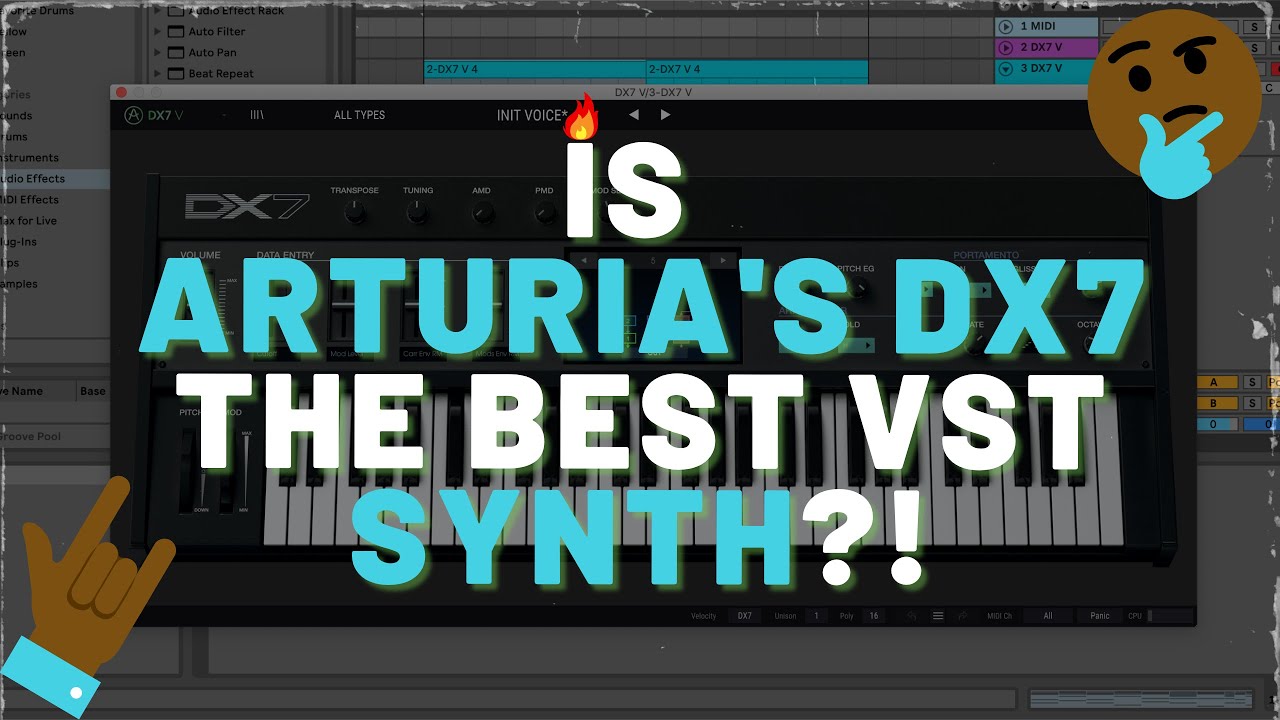Select the return track B header
Image resolution: width=1280 pixels, height=720 pixels.
(1215, 403)
